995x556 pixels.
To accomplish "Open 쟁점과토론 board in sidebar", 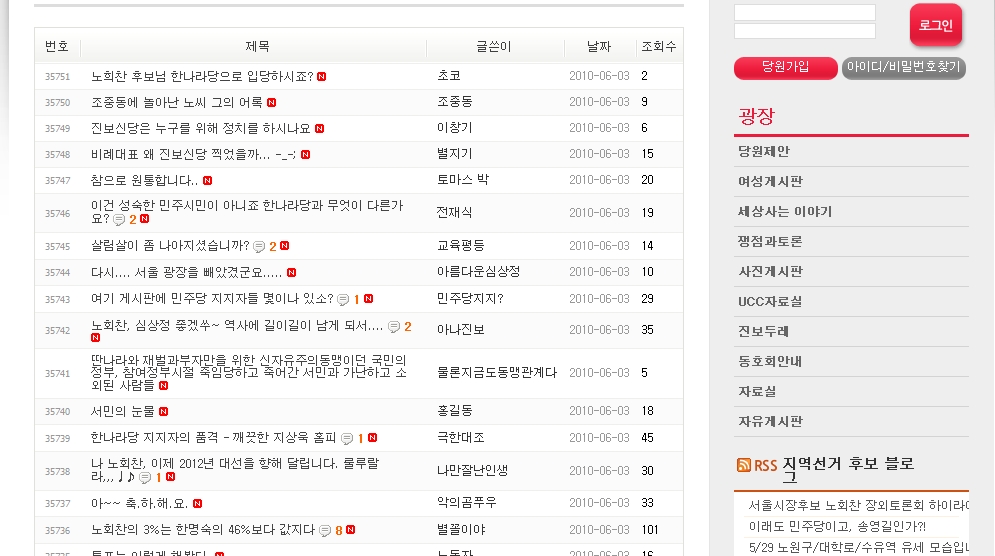I will [x=770, y=241].
